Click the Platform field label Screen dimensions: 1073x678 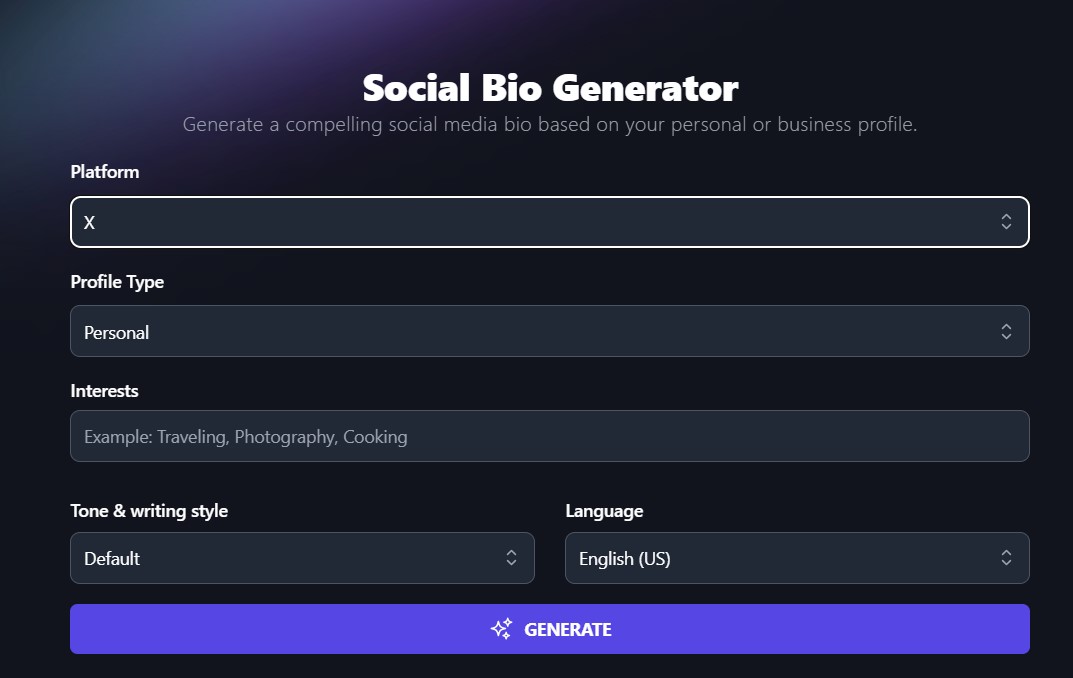pyautogui.click(x=104, y=172)
